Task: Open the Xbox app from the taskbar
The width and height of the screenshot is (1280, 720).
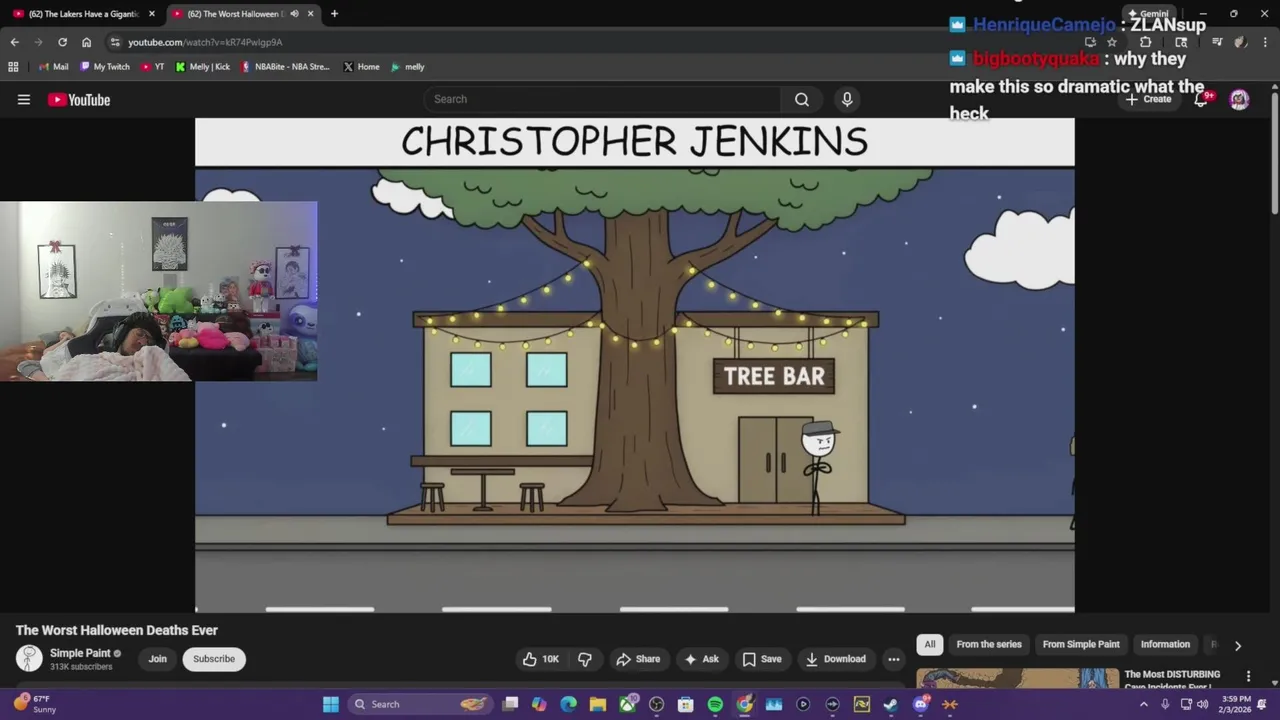Action: point(627,704)
